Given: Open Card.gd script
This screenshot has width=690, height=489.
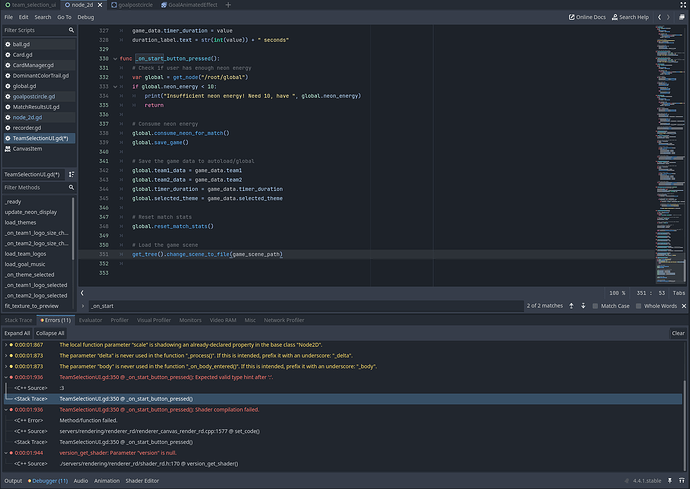Looking at the screenshot, I should pos(39,55).
